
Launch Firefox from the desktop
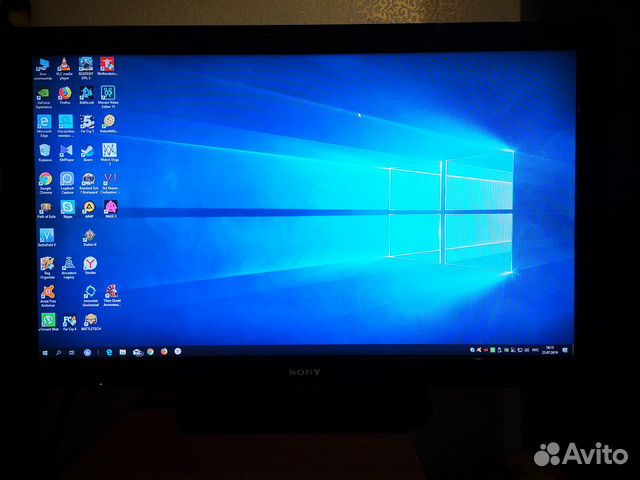point(65,96)
